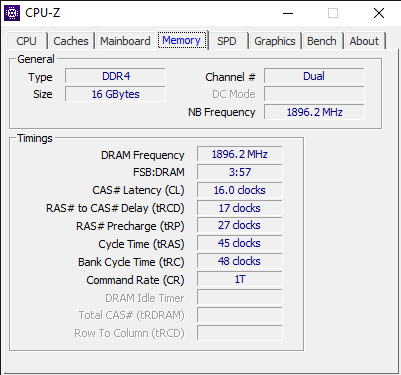This screenshot has width=401, height=375.
Task: Close the CPU-Z window
Action: 379,13
